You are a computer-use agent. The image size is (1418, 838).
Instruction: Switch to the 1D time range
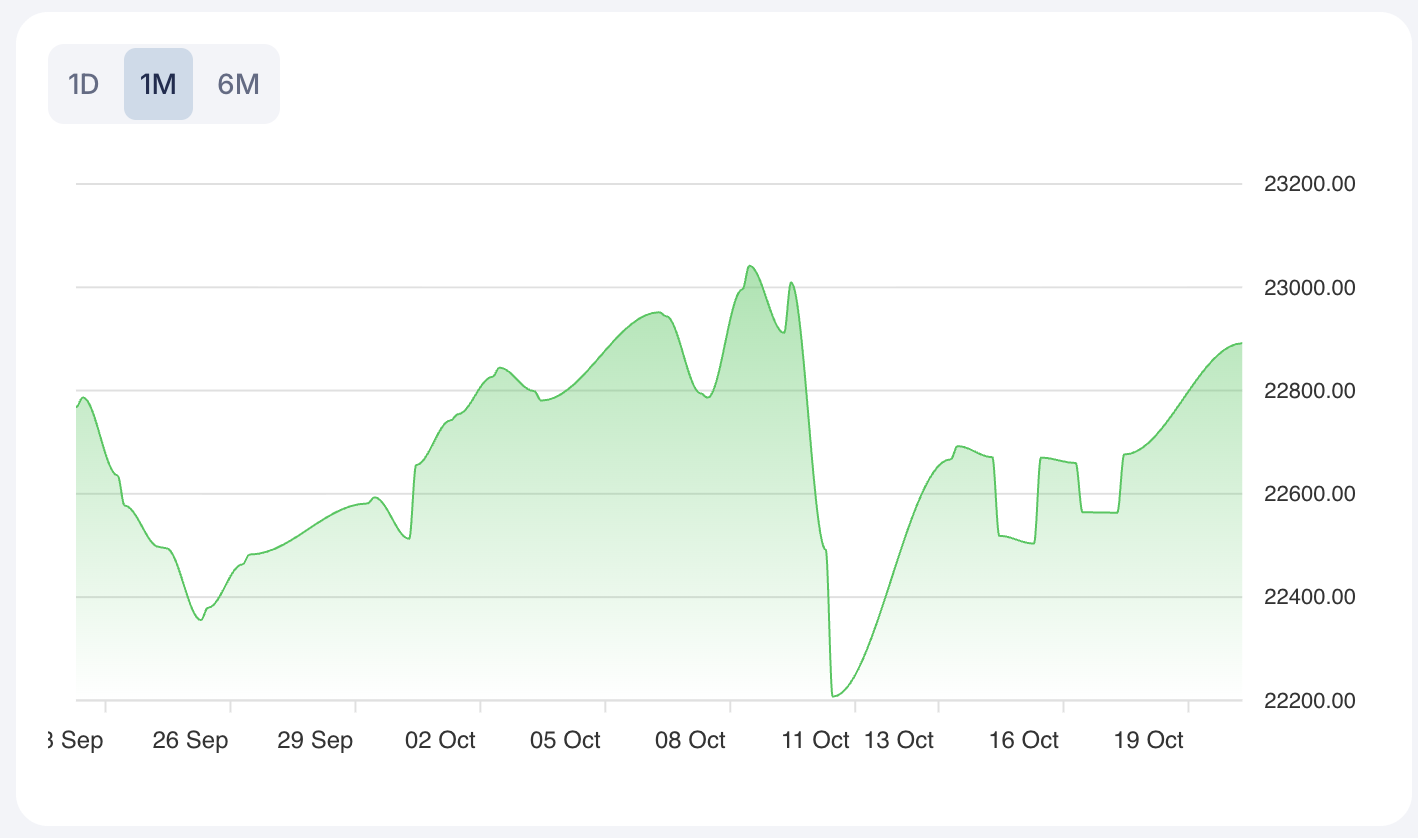[x=83, y=84]
